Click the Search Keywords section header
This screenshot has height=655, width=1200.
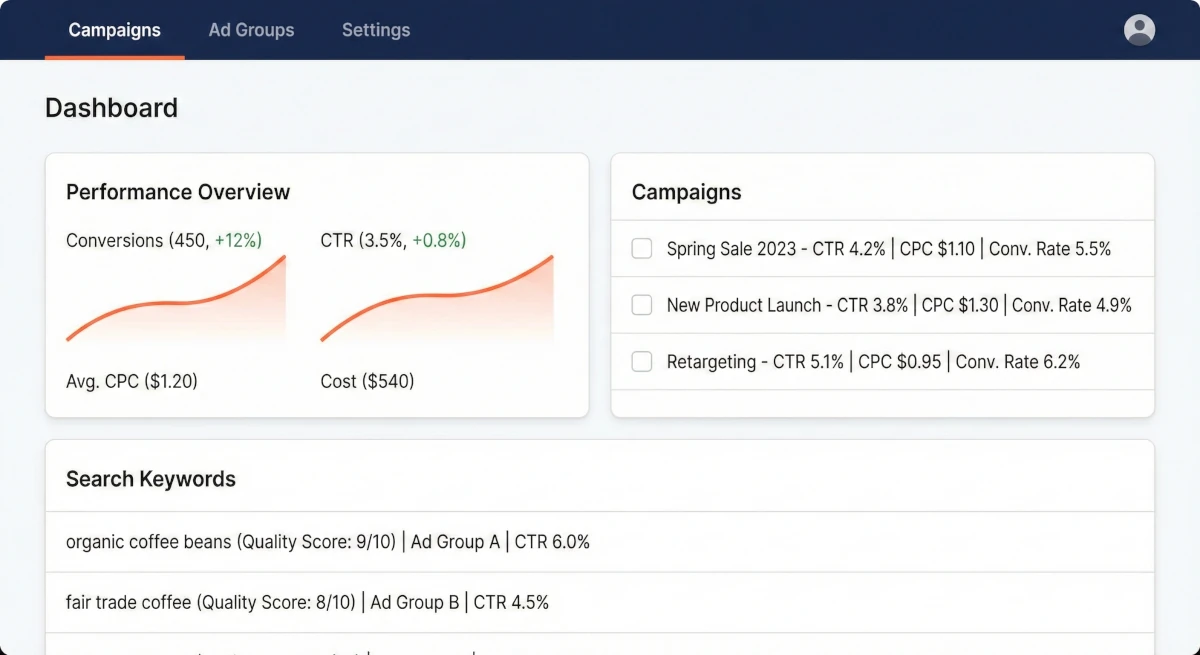[150, 479]
